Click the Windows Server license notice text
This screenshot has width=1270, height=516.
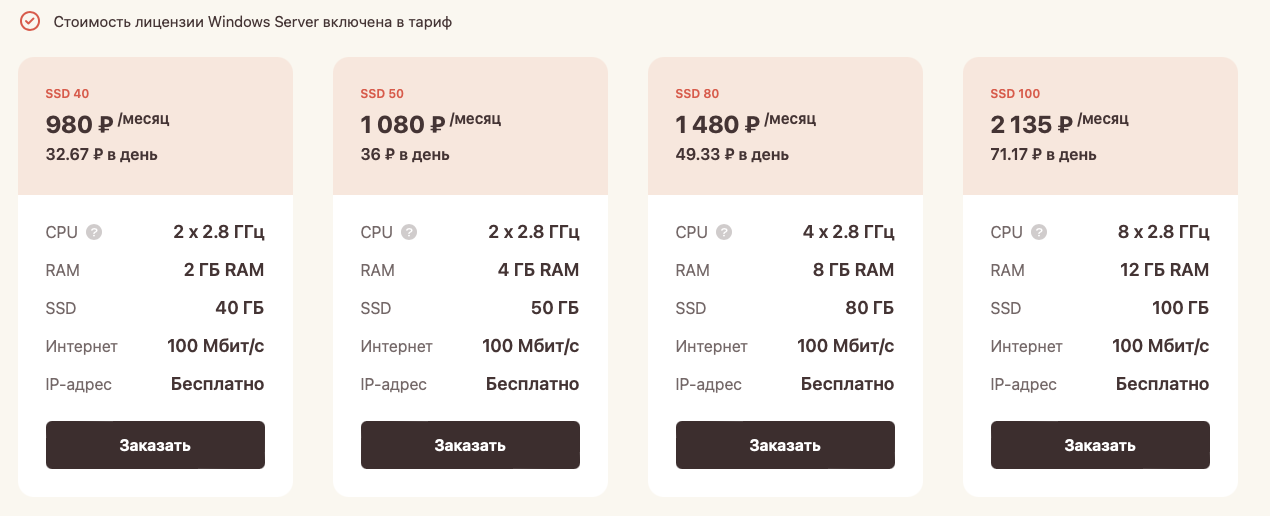coord(253,21)
